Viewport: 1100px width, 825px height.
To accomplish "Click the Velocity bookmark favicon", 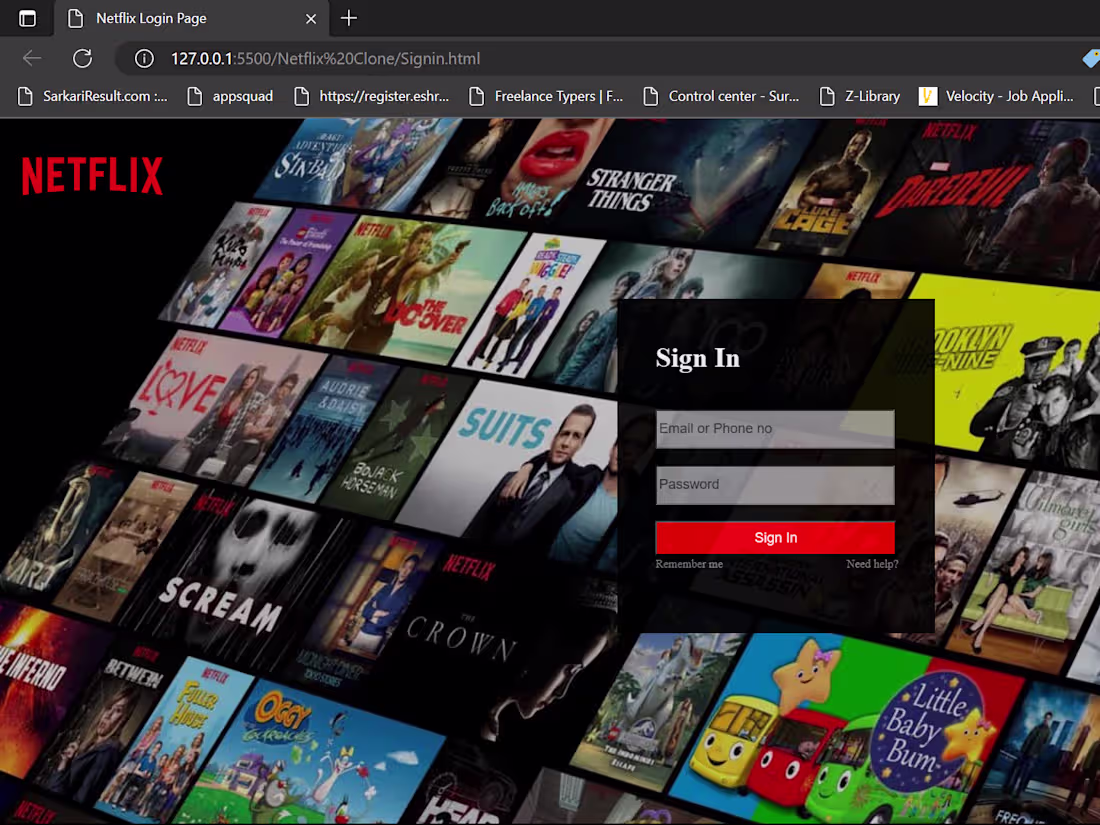I will 927,96.
